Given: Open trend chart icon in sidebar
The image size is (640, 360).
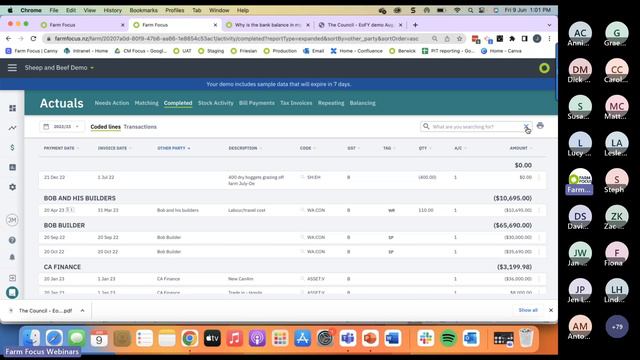Looking at the screenshot, I should point(13,128).
